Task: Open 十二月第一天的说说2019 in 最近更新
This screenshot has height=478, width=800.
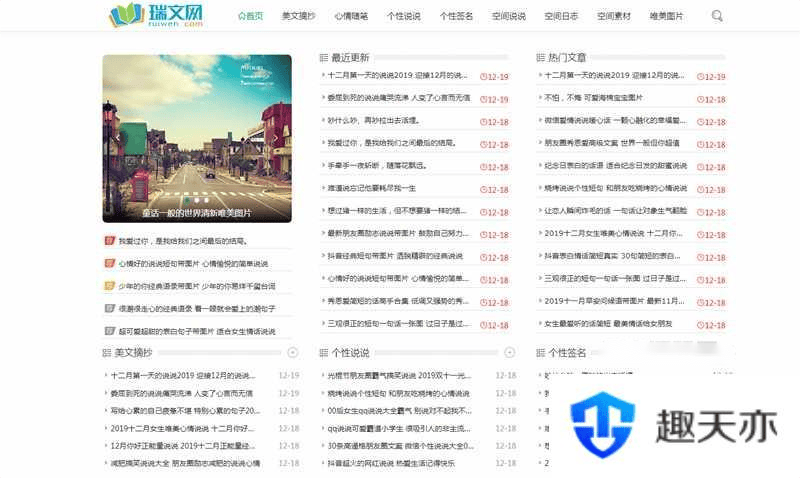Action: [x=397, y=76]
